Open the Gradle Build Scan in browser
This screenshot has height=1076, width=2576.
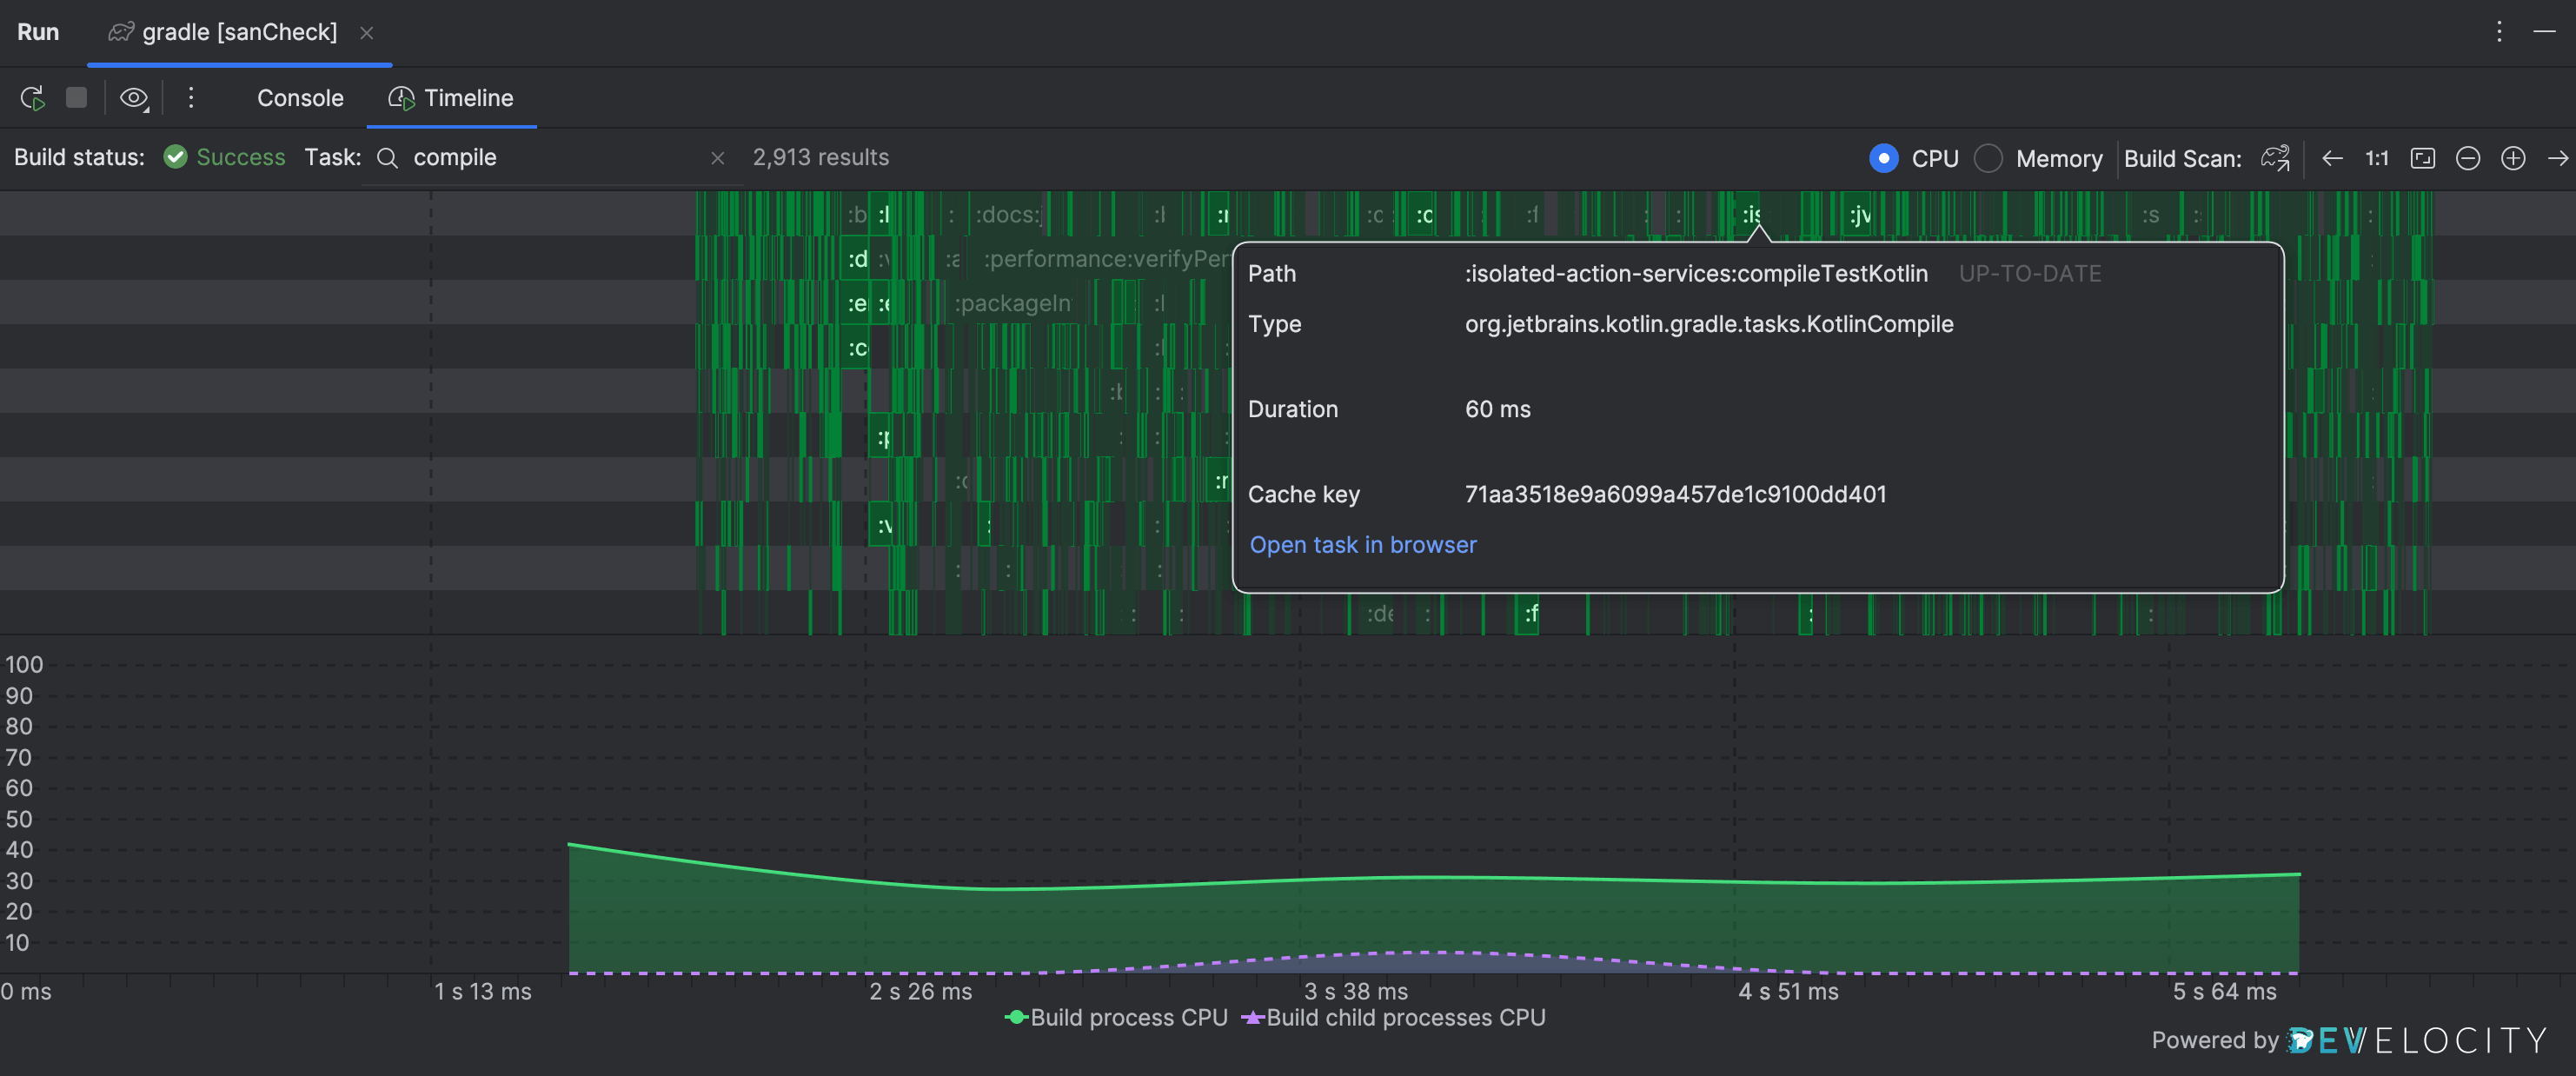(2275, 158)
